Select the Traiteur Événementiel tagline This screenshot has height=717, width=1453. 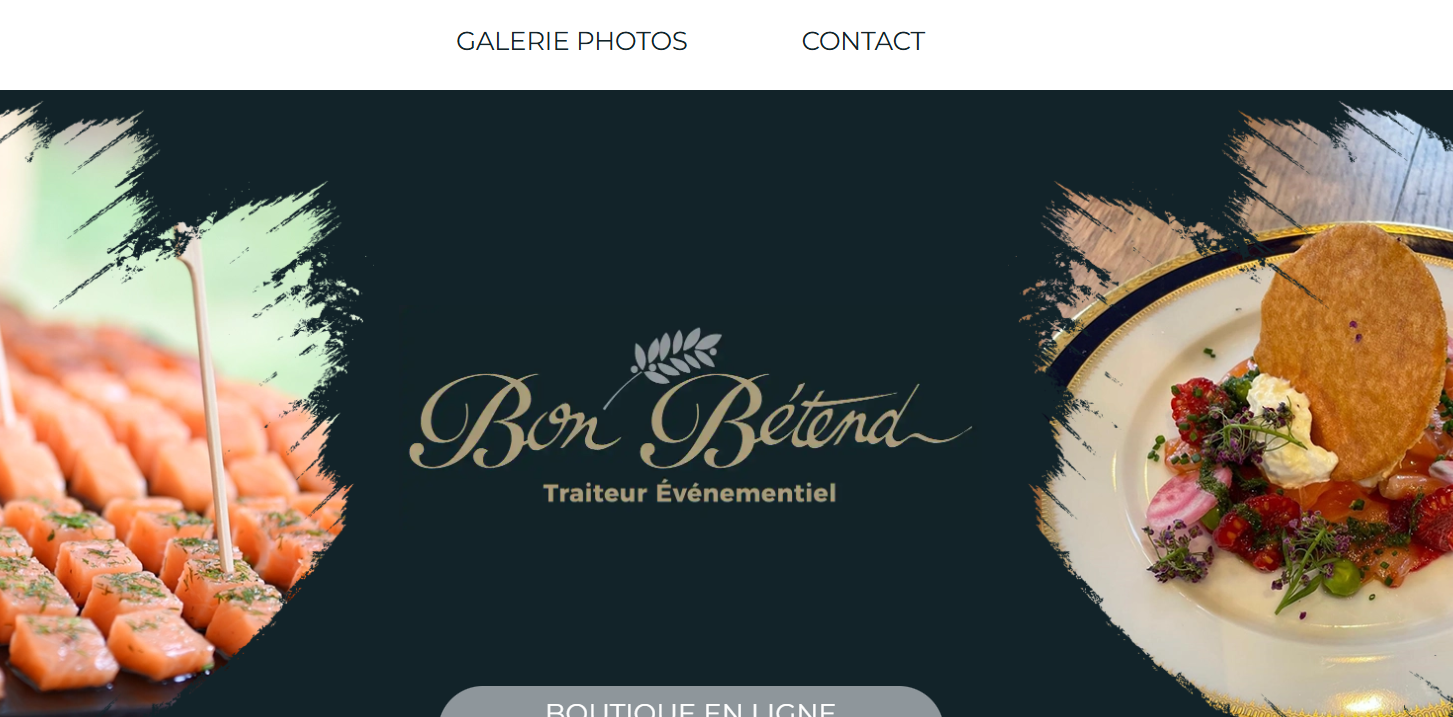tap(689, 492)
